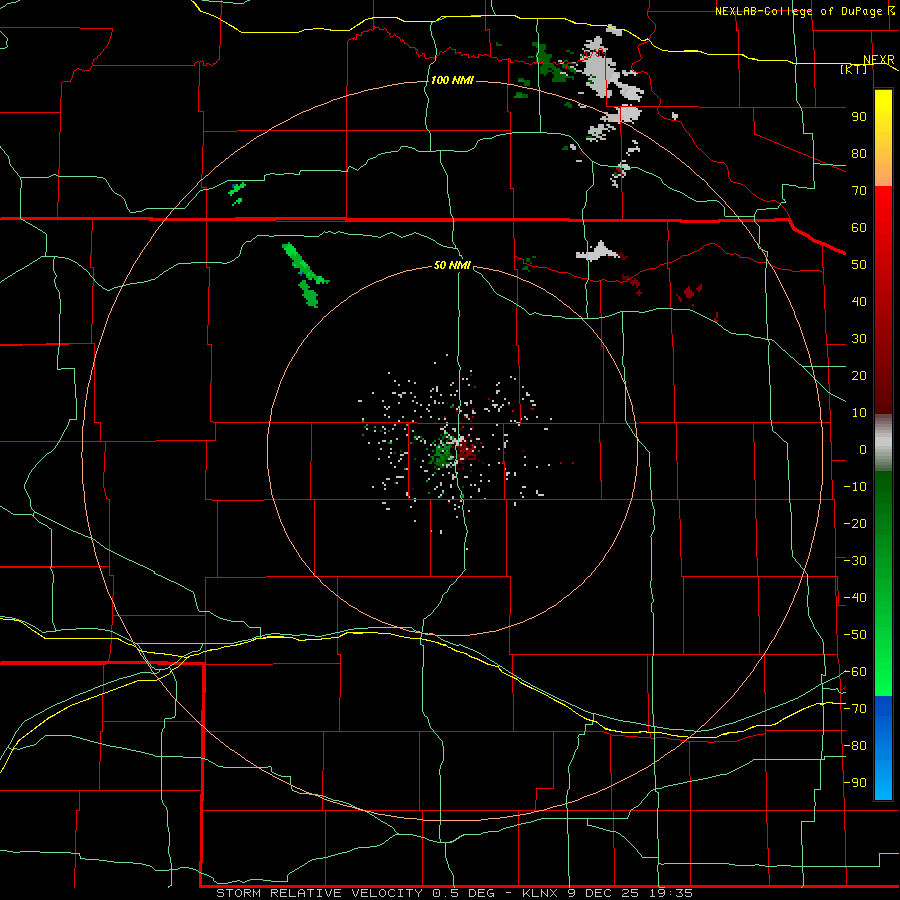
Task: Select the -80 value on velocity scale
Action: (855, 746)
